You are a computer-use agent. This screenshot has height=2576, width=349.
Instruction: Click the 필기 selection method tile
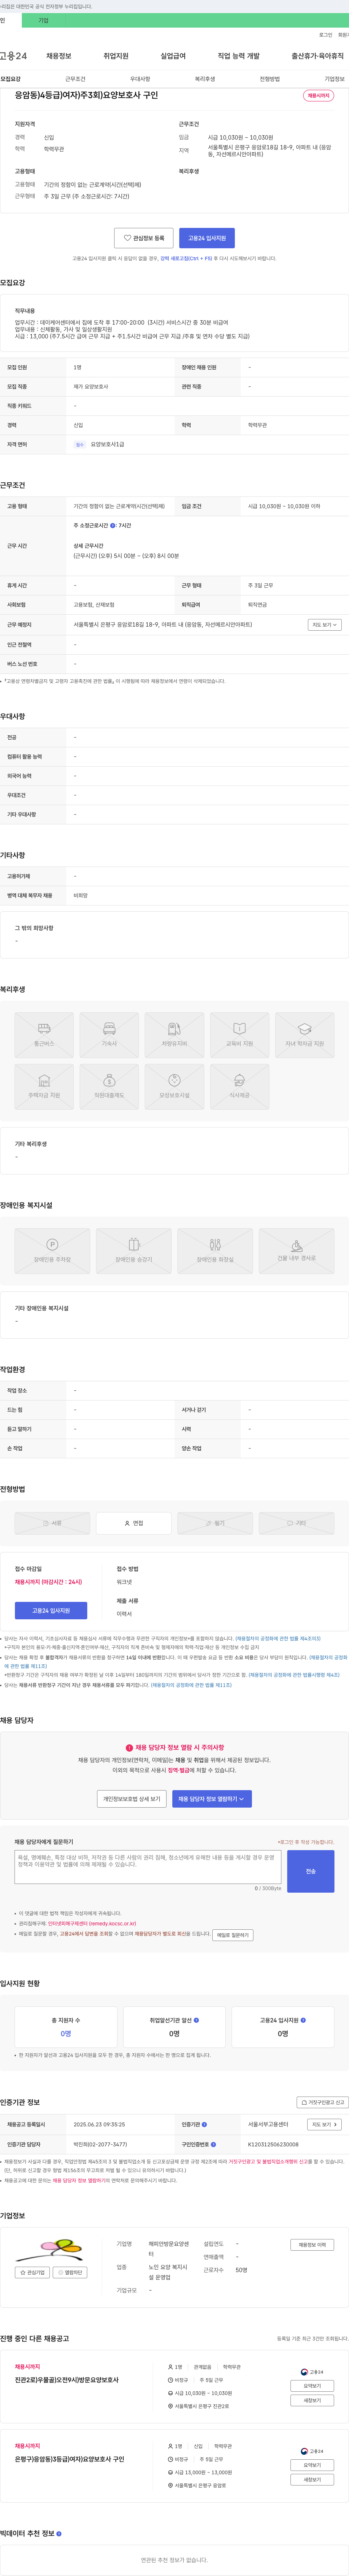(215, 1523)
